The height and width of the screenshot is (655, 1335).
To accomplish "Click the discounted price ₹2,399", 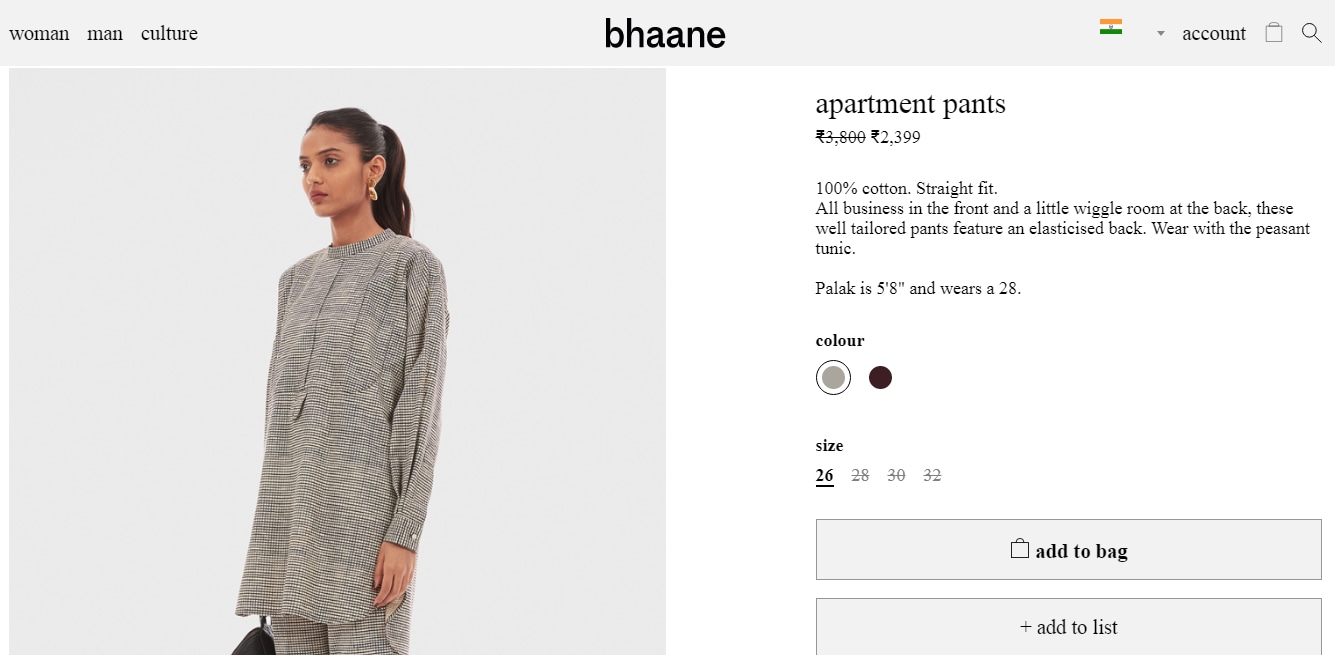I will [895, 137].
